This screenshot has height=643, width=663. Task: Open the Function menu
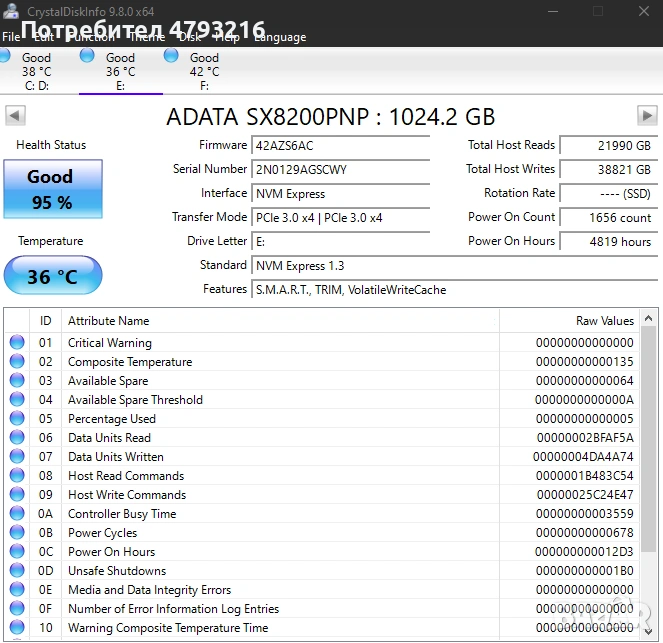pos(91,37)
